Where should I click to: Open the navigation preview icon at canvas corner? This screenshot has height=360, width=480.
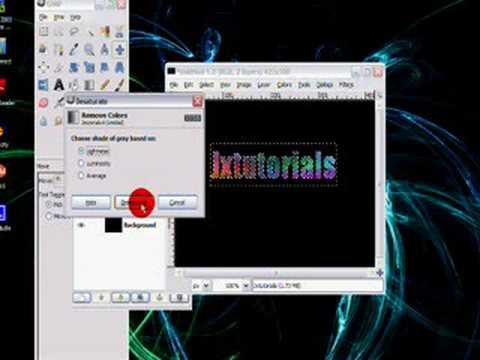point(380,273)
